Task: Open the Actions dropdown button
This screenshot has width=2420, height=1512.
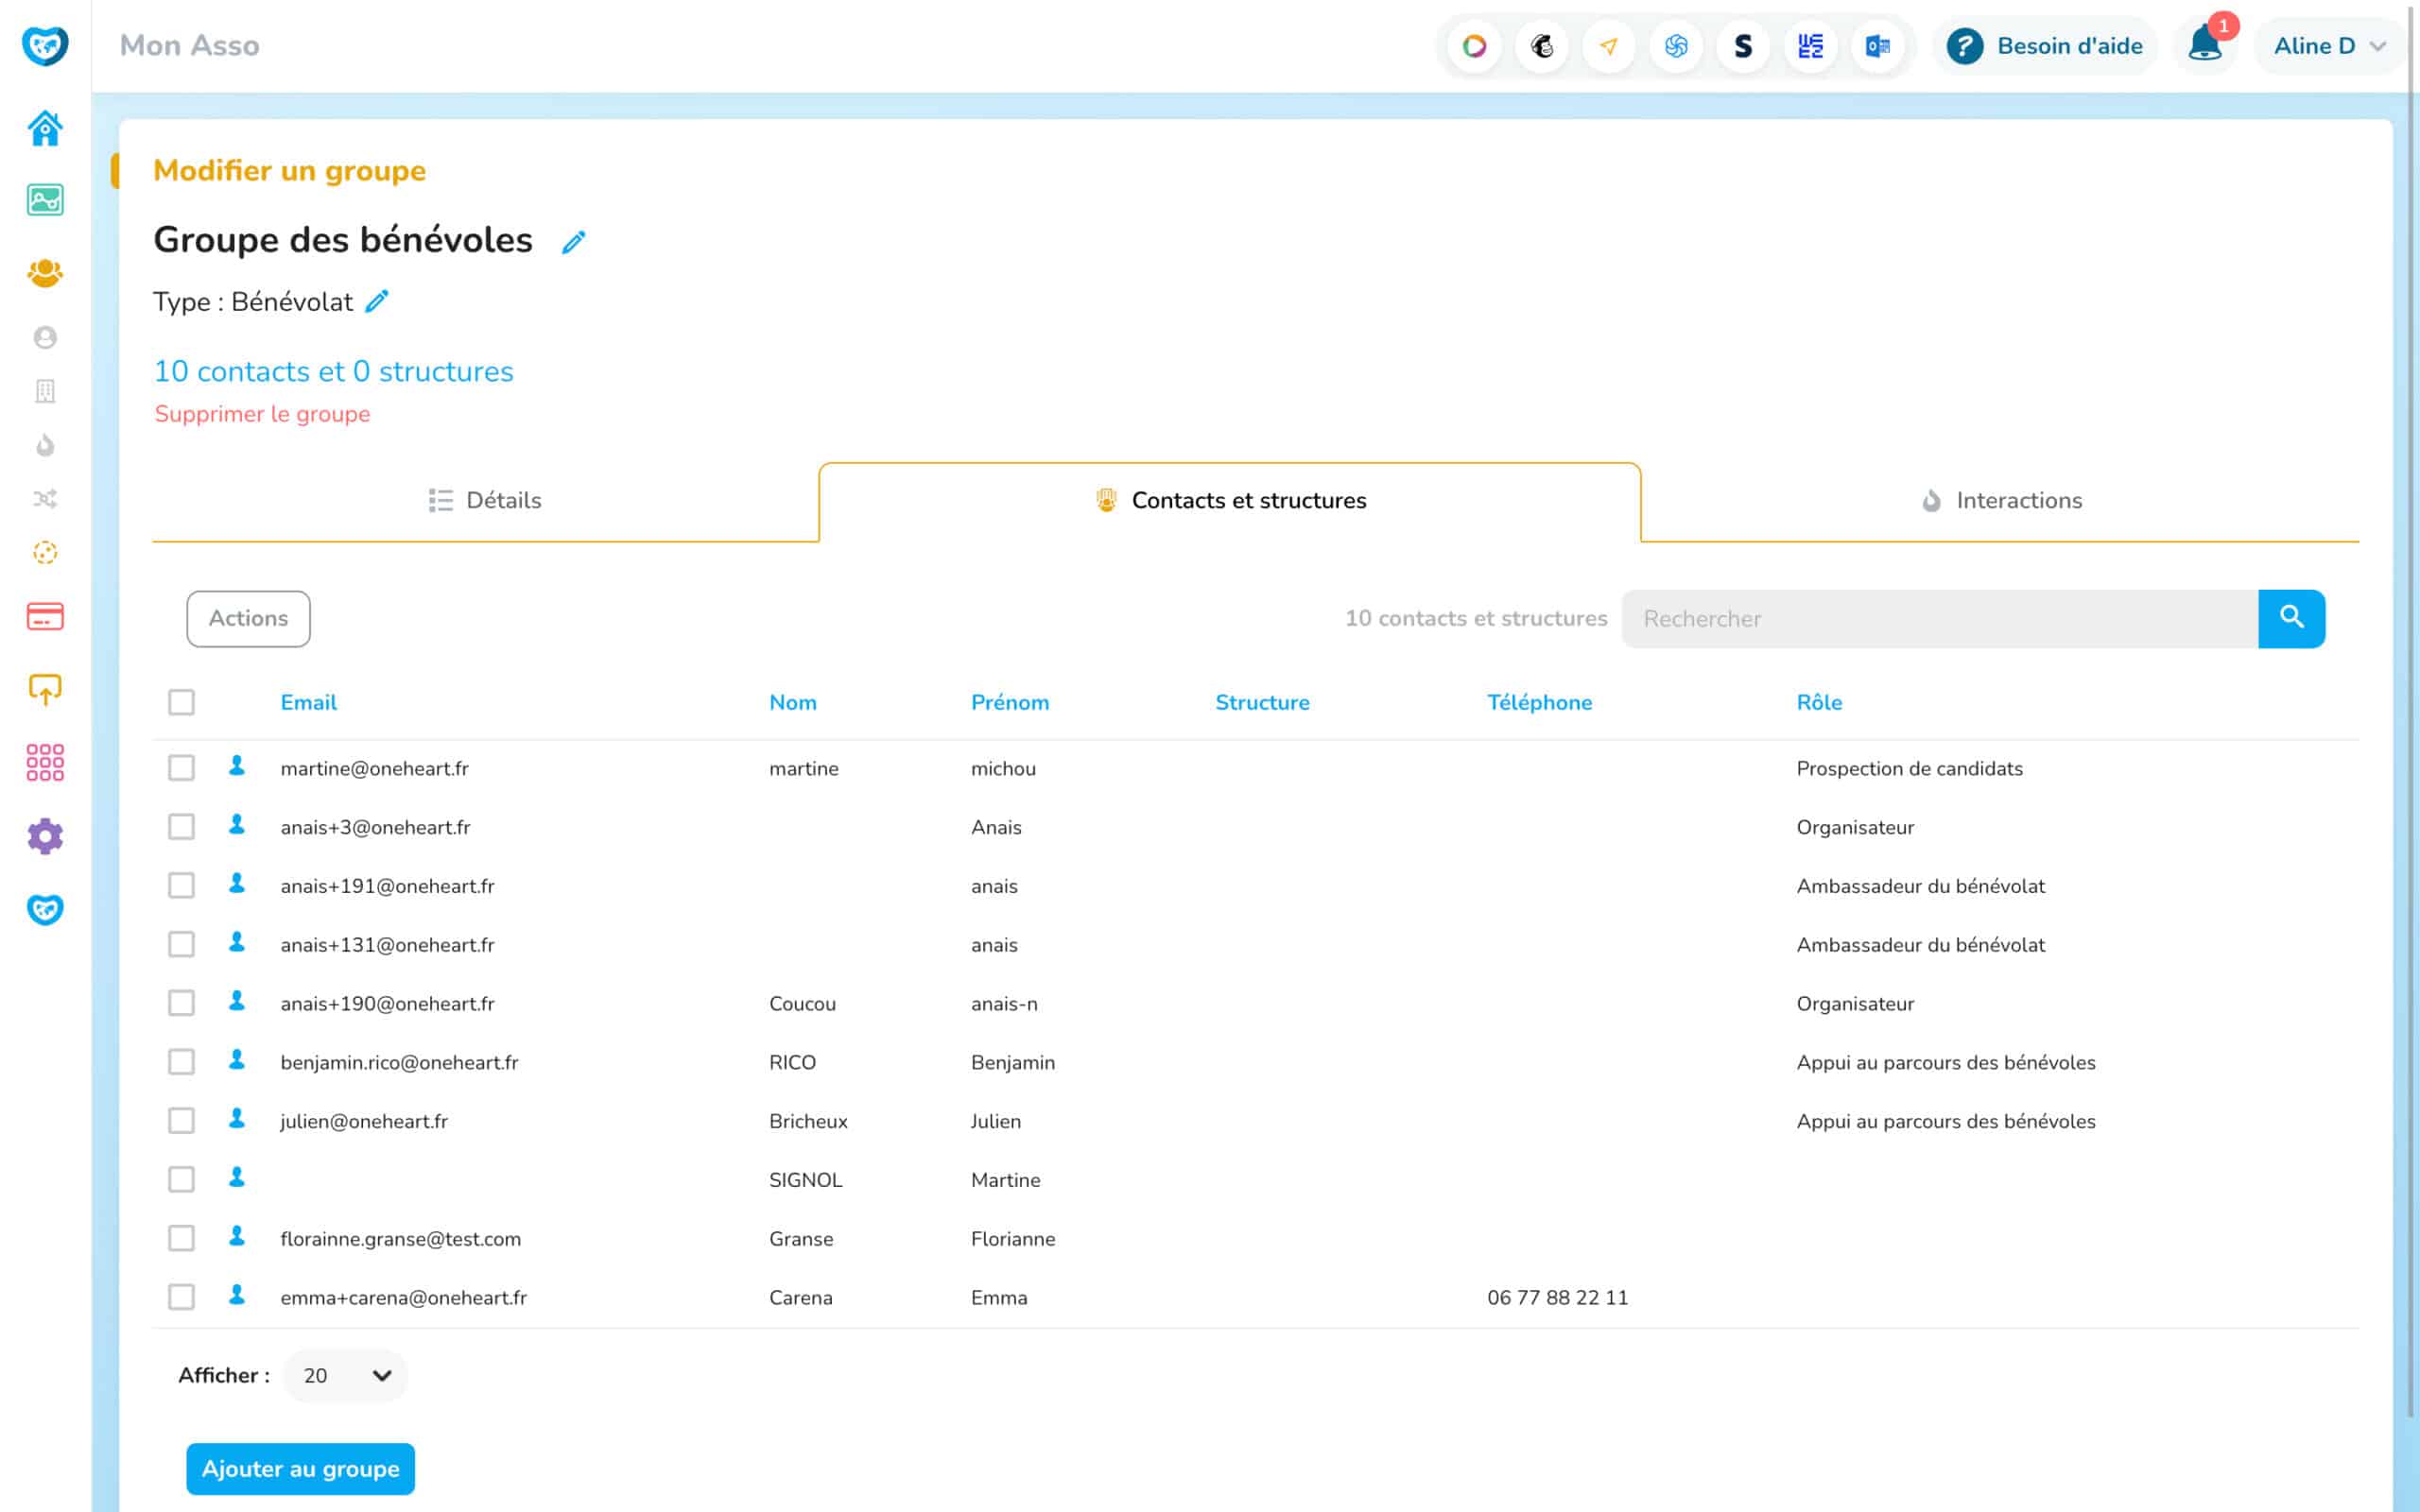Action: (x=248, y=618)
